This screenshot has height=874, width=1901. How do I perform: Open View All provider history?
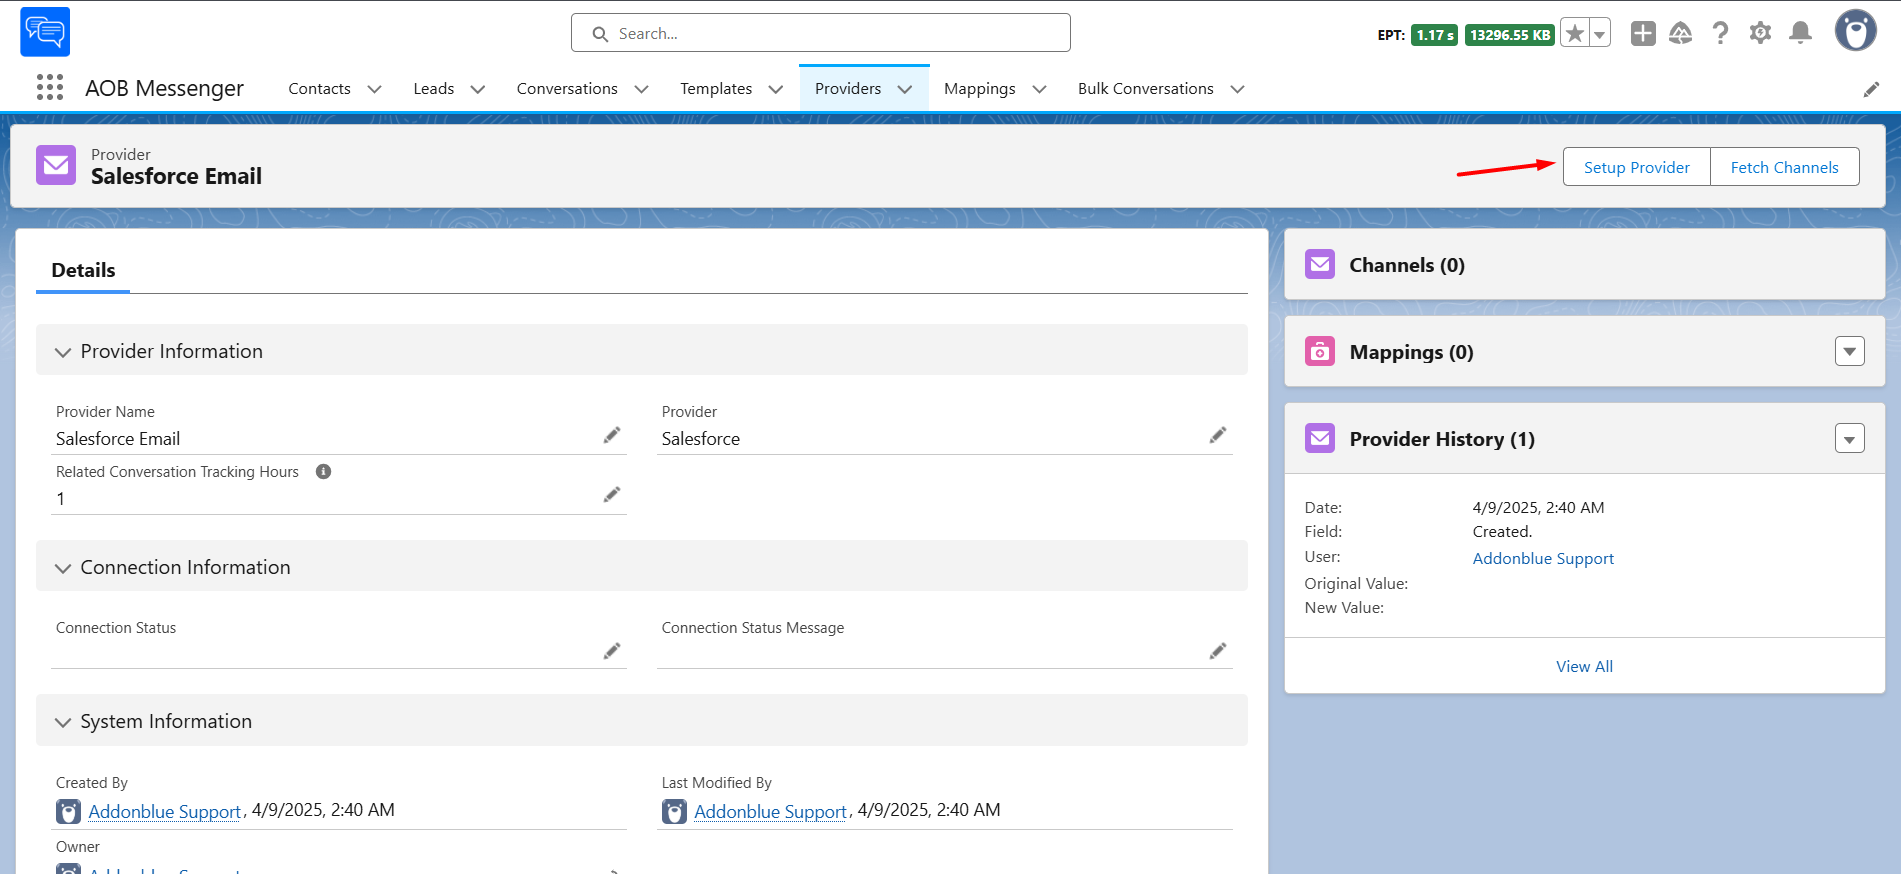coord(1585,667)
